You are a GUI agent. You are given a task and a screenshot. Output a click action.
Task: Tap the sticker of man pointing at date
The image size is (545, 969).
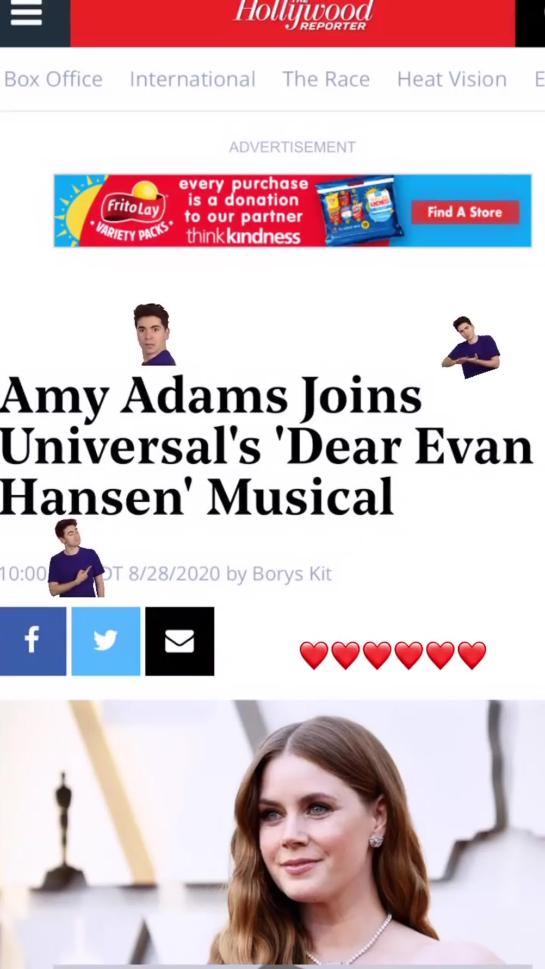(x=76, y=558)
